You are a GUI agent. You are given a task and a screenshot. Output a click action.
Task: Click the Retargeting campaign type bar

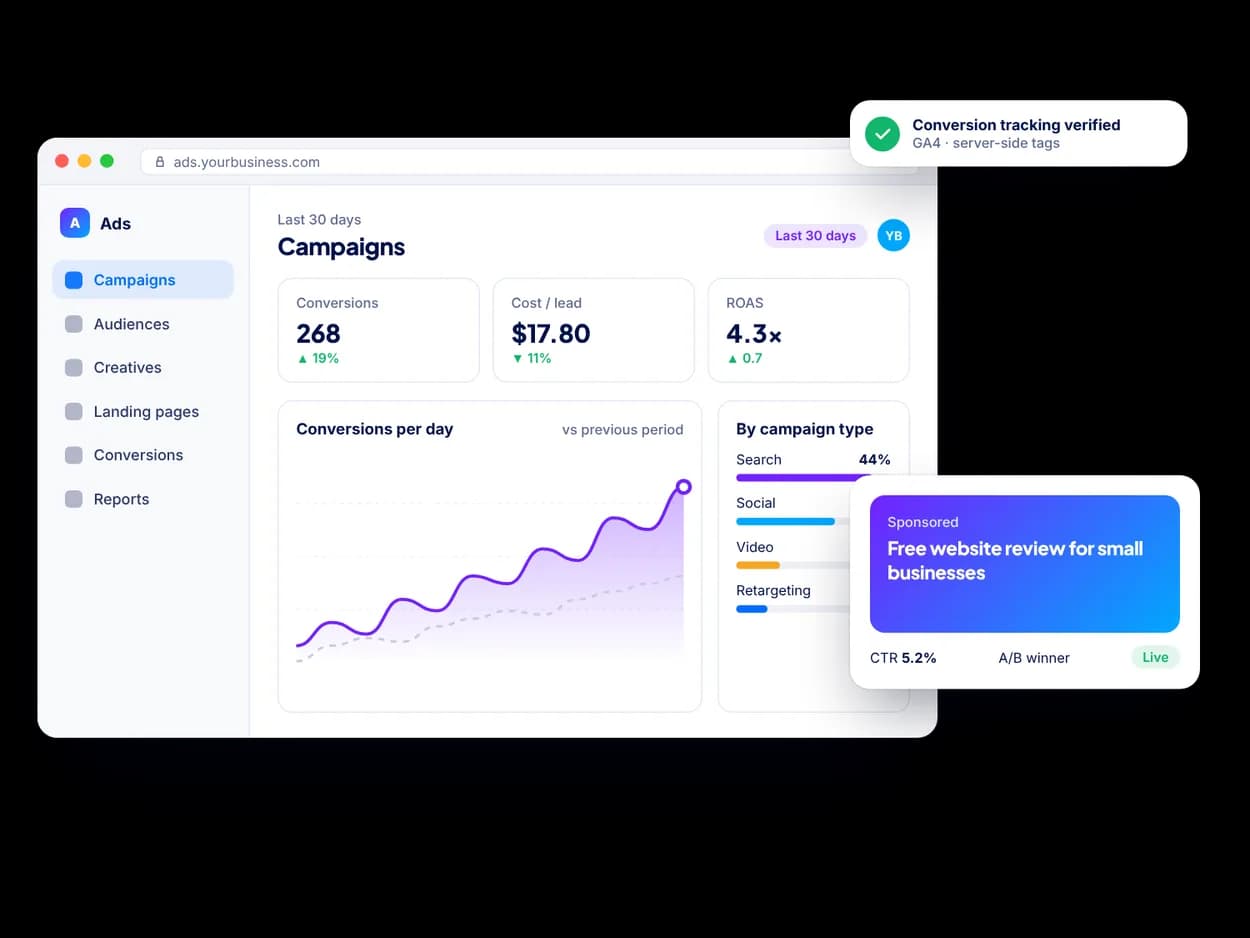tap(752, 609)
